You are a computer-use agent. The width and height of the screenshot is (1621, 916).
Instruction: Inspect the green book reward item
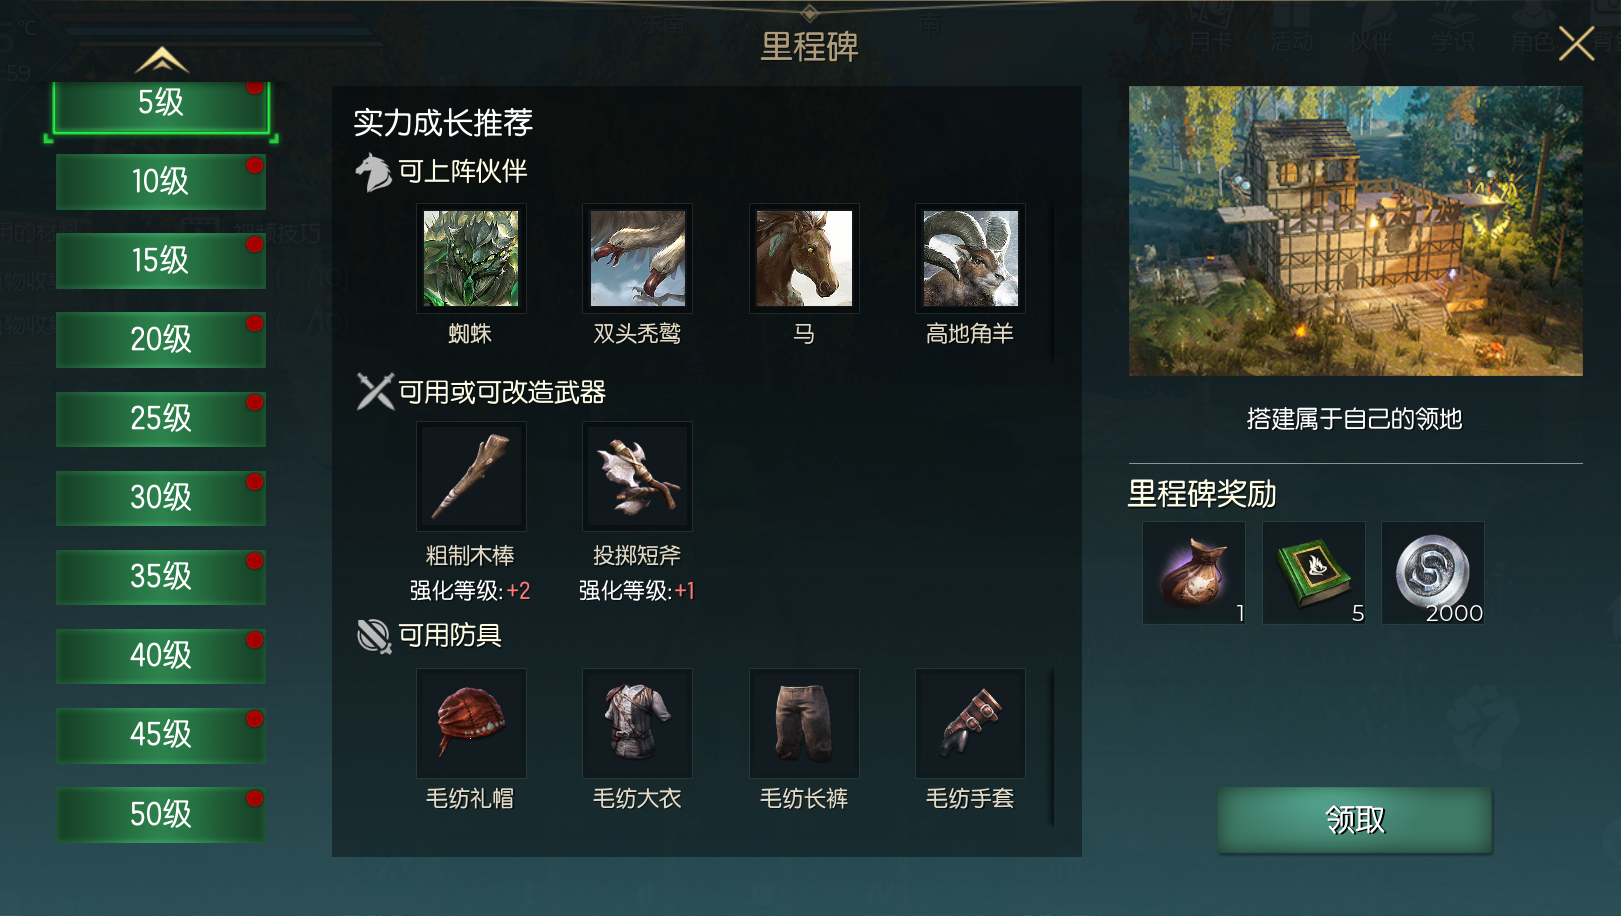(1314, 573)
